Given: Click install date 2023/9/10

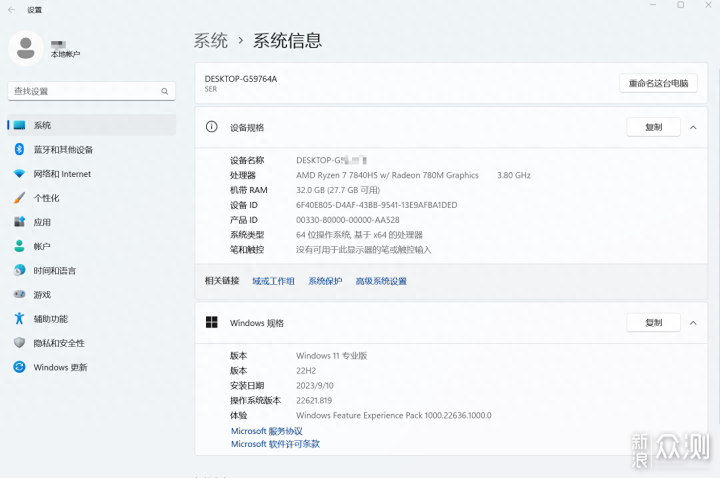Looking at the screenshot, I should pos(315,385).
